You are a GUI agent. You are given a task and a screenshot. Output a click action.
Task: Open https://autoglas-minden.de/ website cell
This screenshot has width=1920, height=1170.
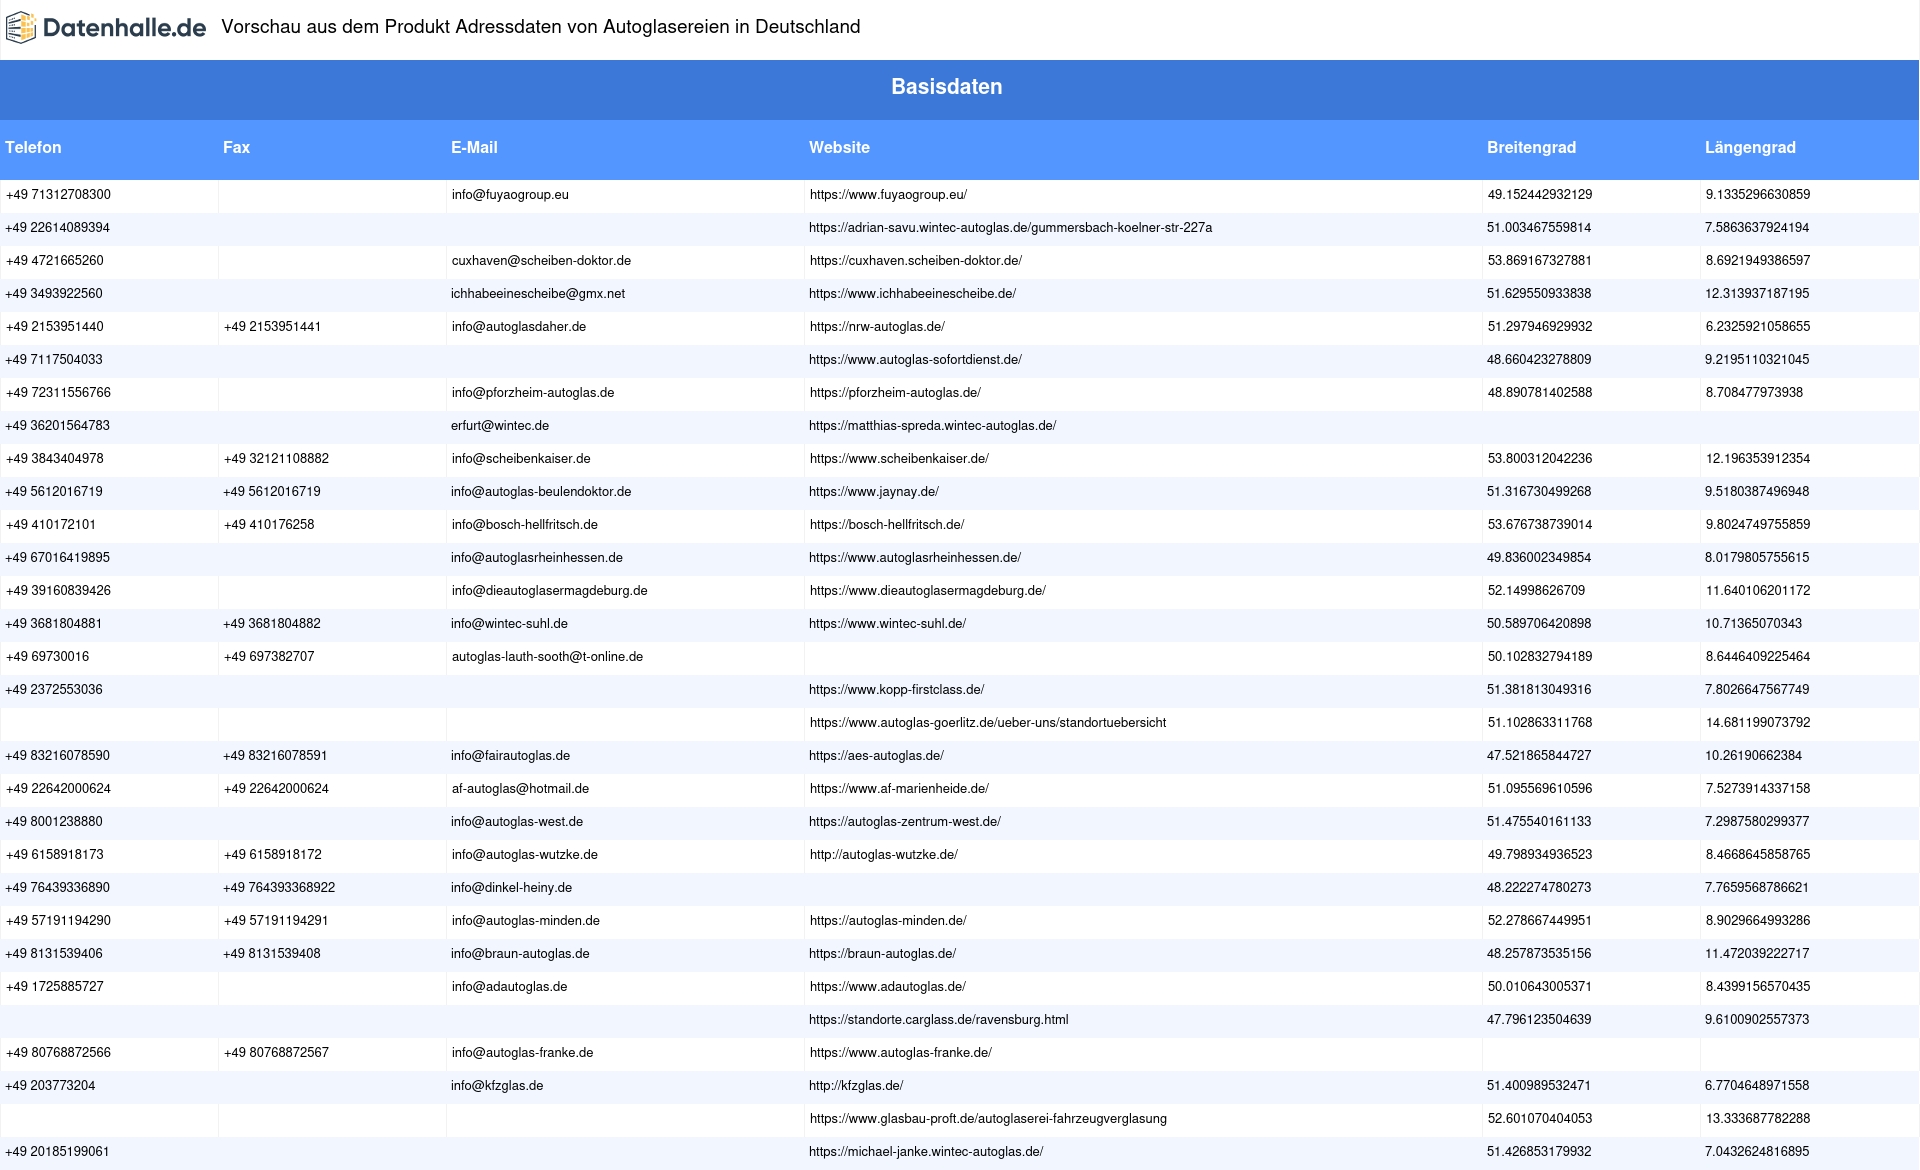[x=888, y=921]
